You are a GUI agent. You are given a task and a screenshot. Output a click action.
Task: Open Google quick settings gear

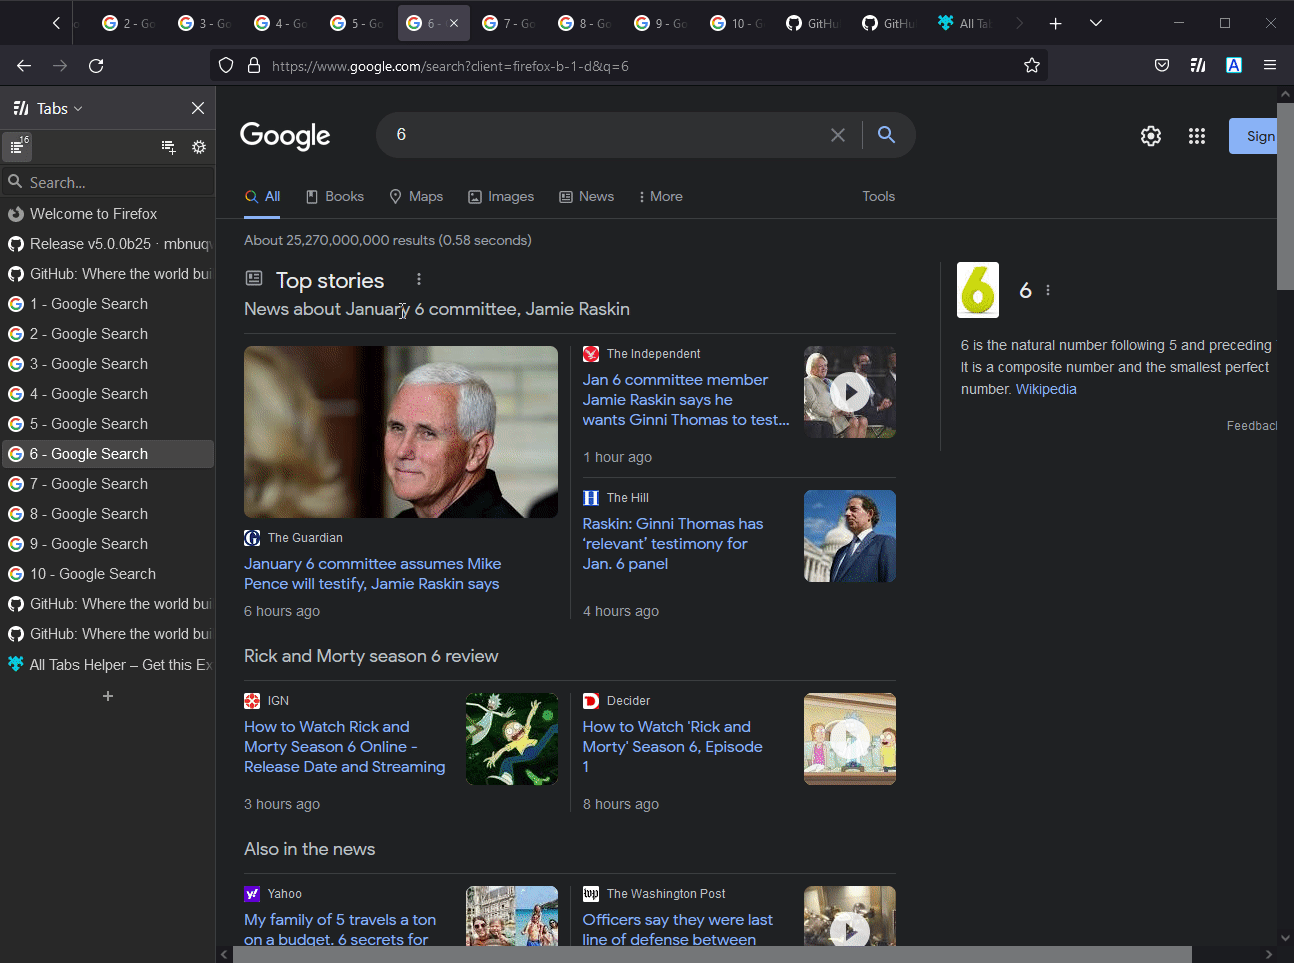[1150, 136]
